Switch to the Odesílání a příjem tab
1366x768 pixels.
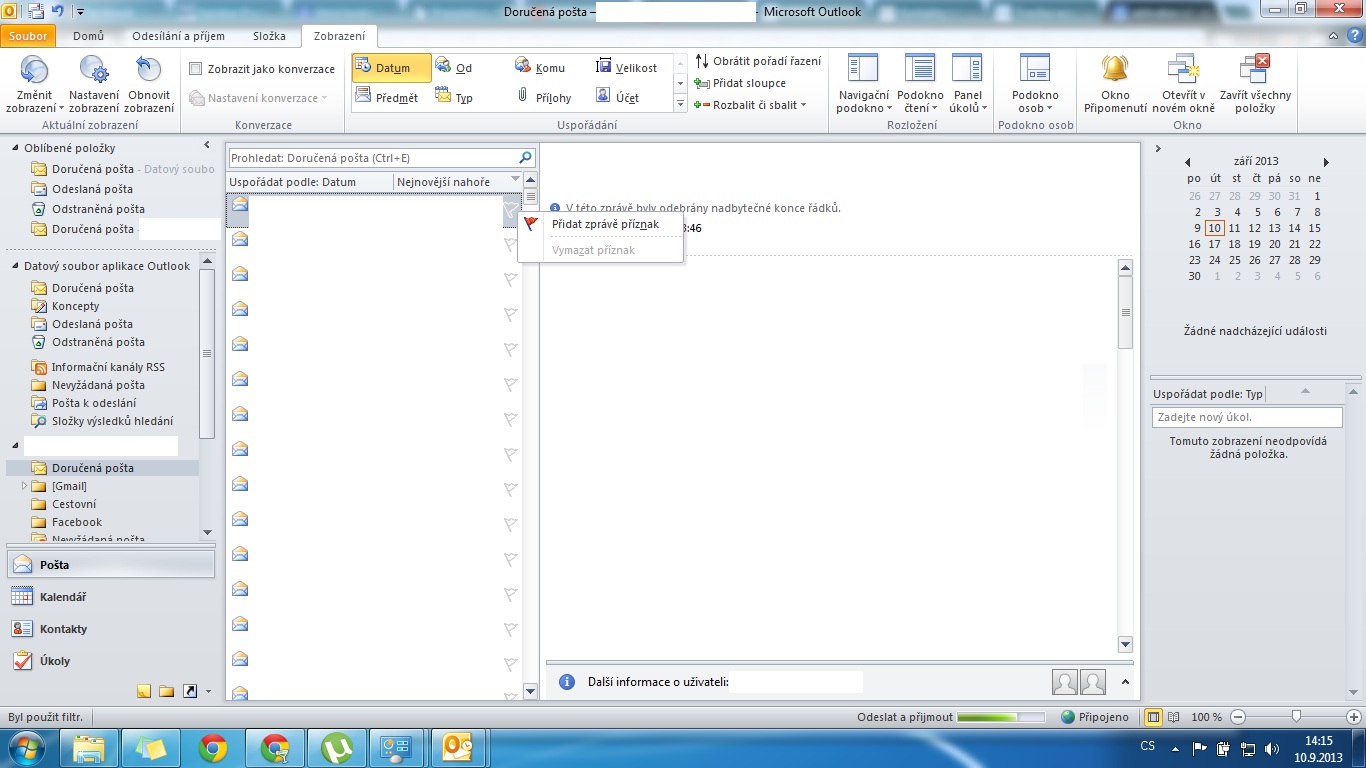click(178, 36)
